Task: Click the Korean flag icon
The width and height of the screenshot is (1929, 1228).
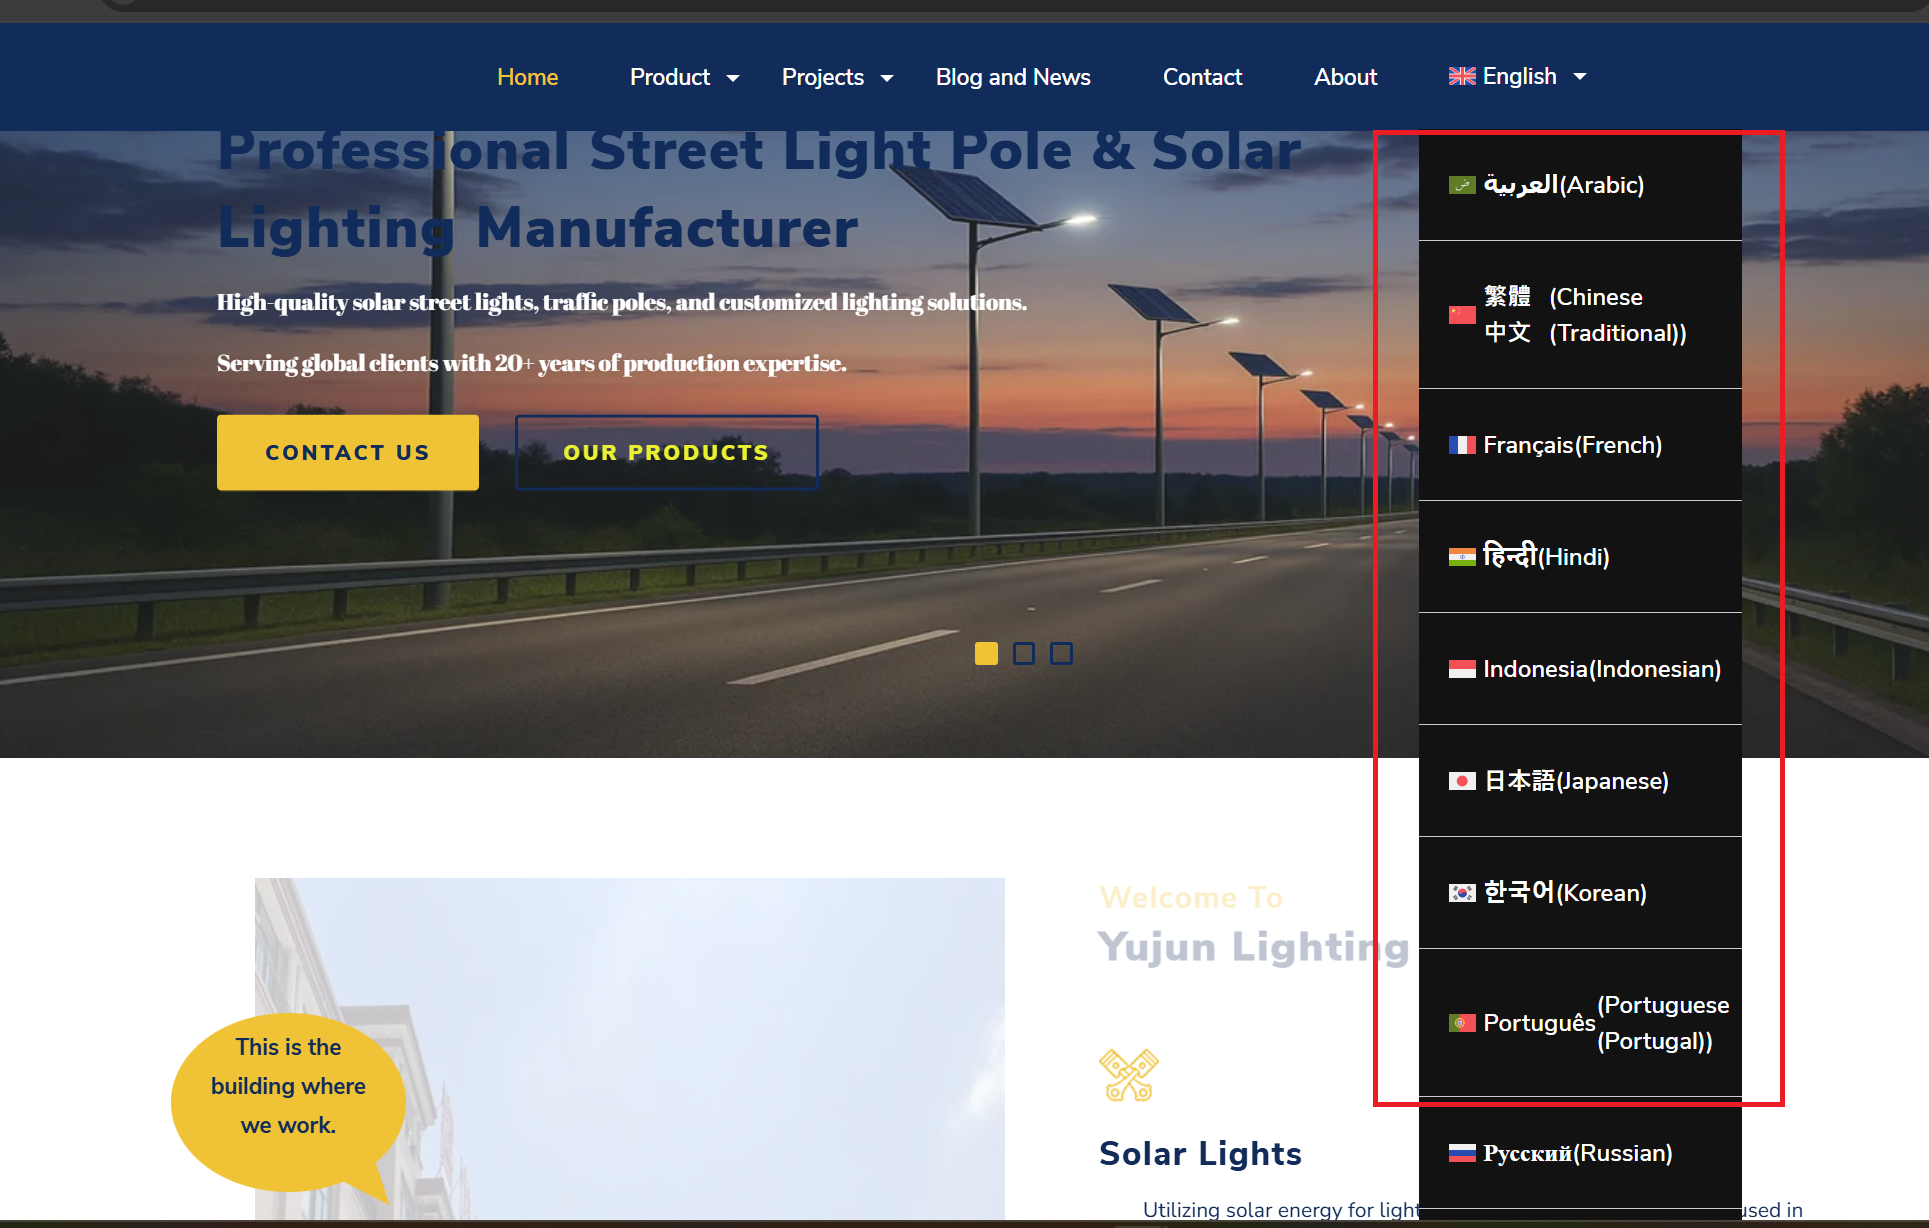Action: pos(1461,893)
